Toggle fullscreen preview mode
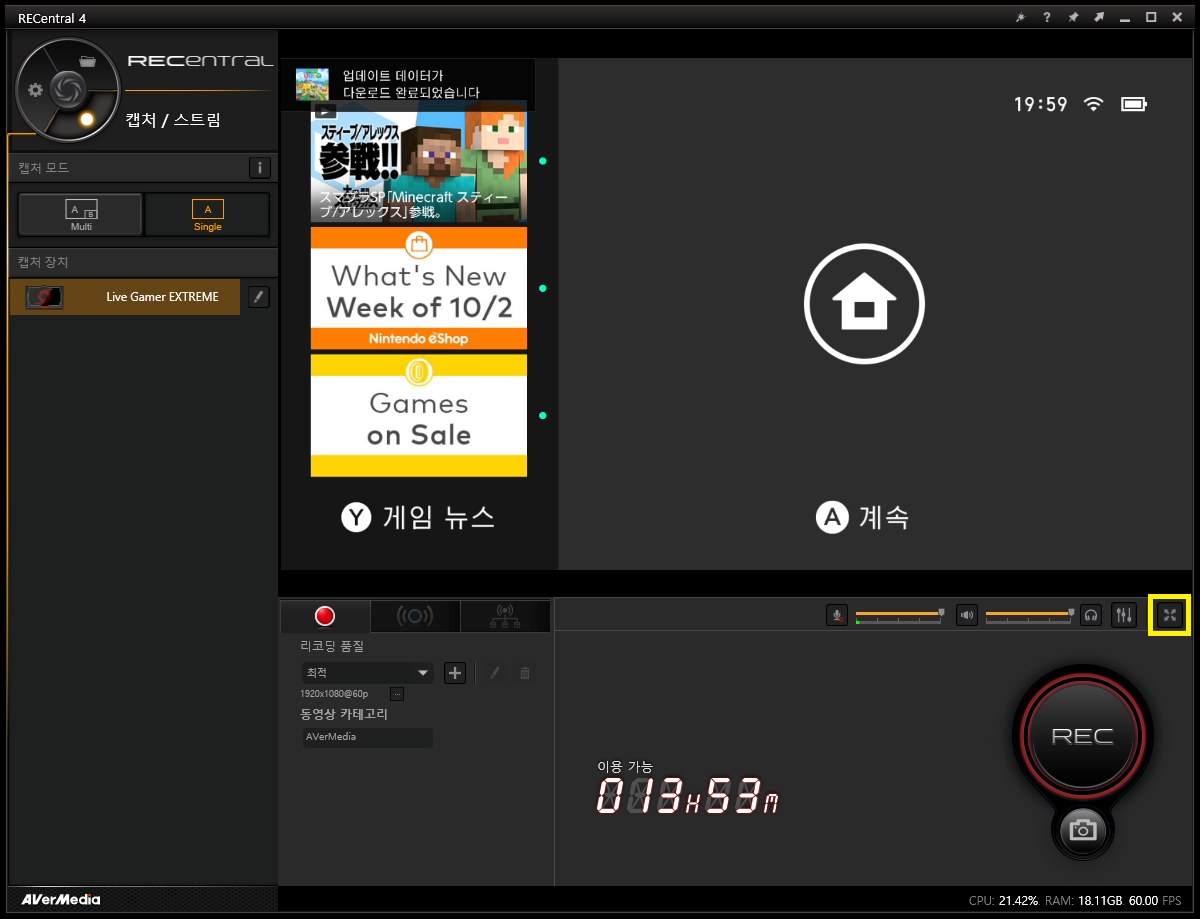 (x=1169, y=615)
